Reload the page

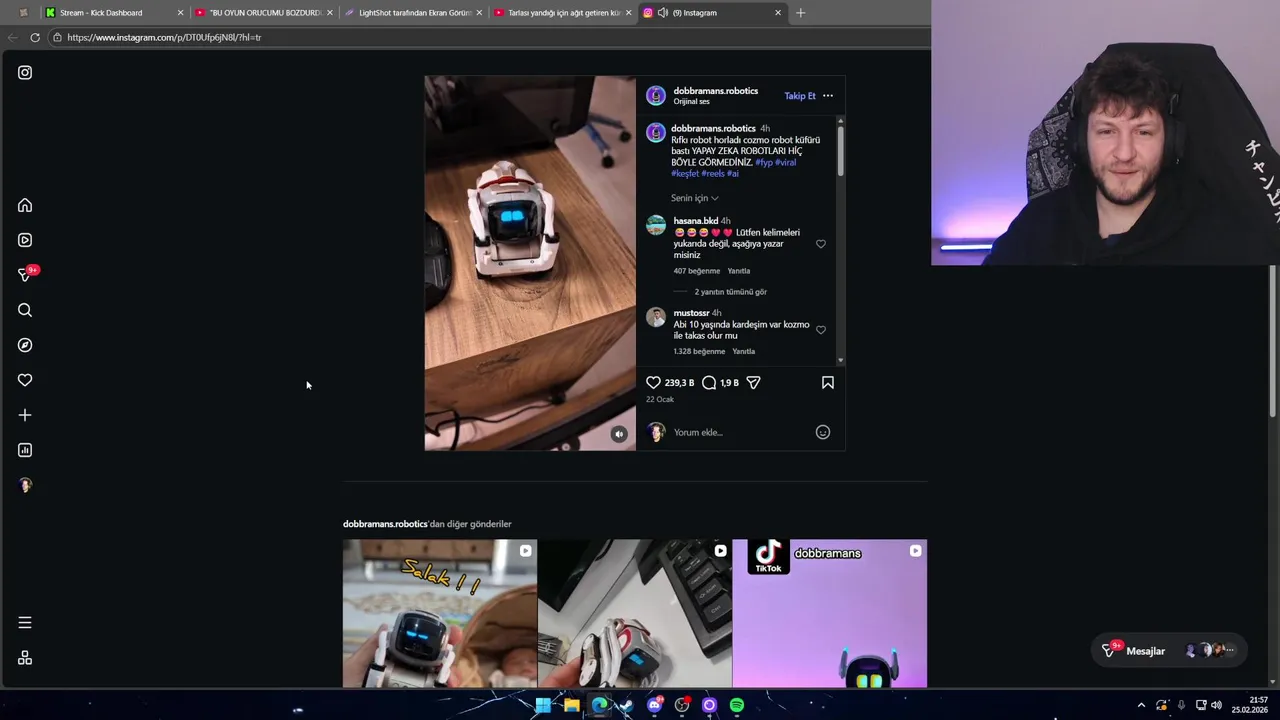[x=35, y=37]
